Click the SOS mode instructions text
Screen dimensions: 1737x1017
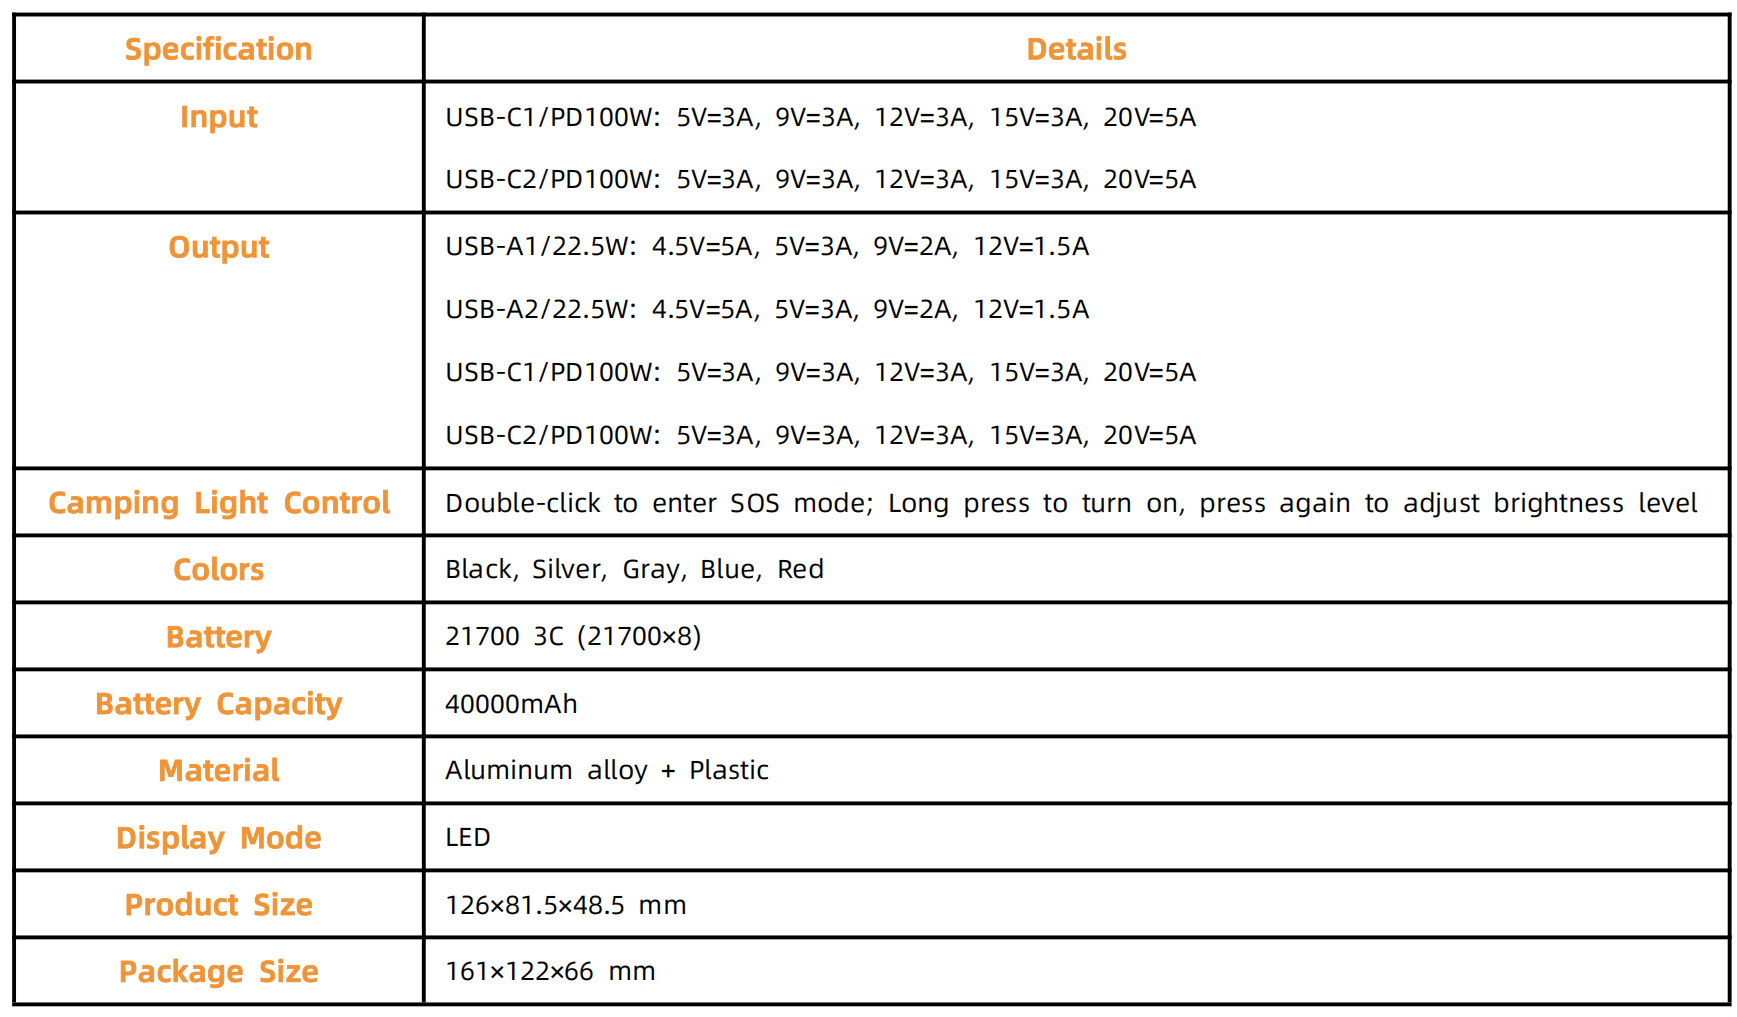tap(1071, 503)
